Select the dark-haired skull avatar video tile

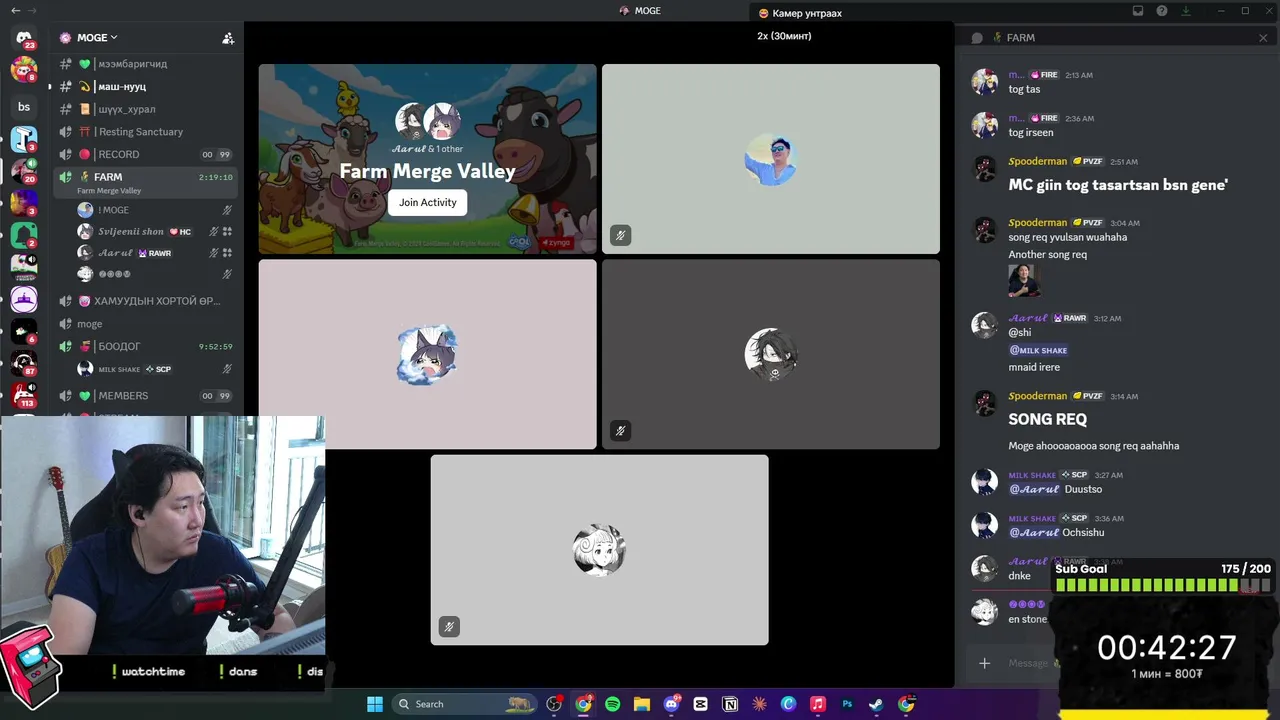click(x=771, y=354)
